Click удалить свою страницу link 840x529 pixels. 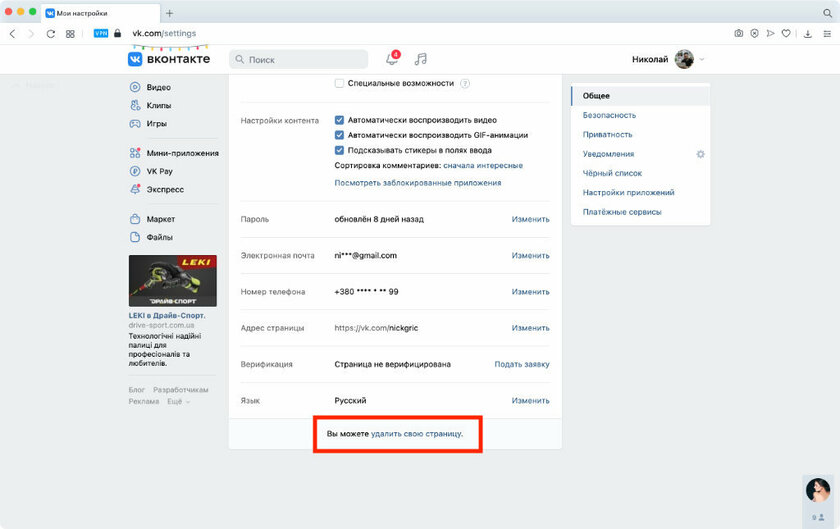(417, 434)
